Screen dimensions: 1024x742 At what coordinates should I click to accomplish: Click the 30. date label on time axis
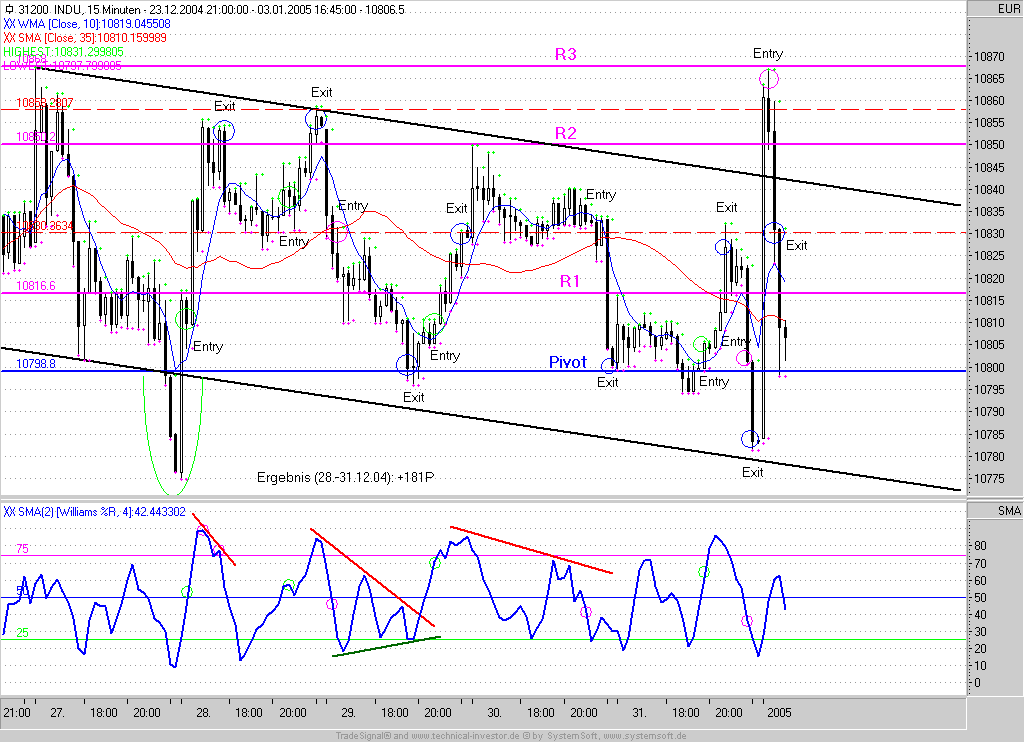click(494, 713)
